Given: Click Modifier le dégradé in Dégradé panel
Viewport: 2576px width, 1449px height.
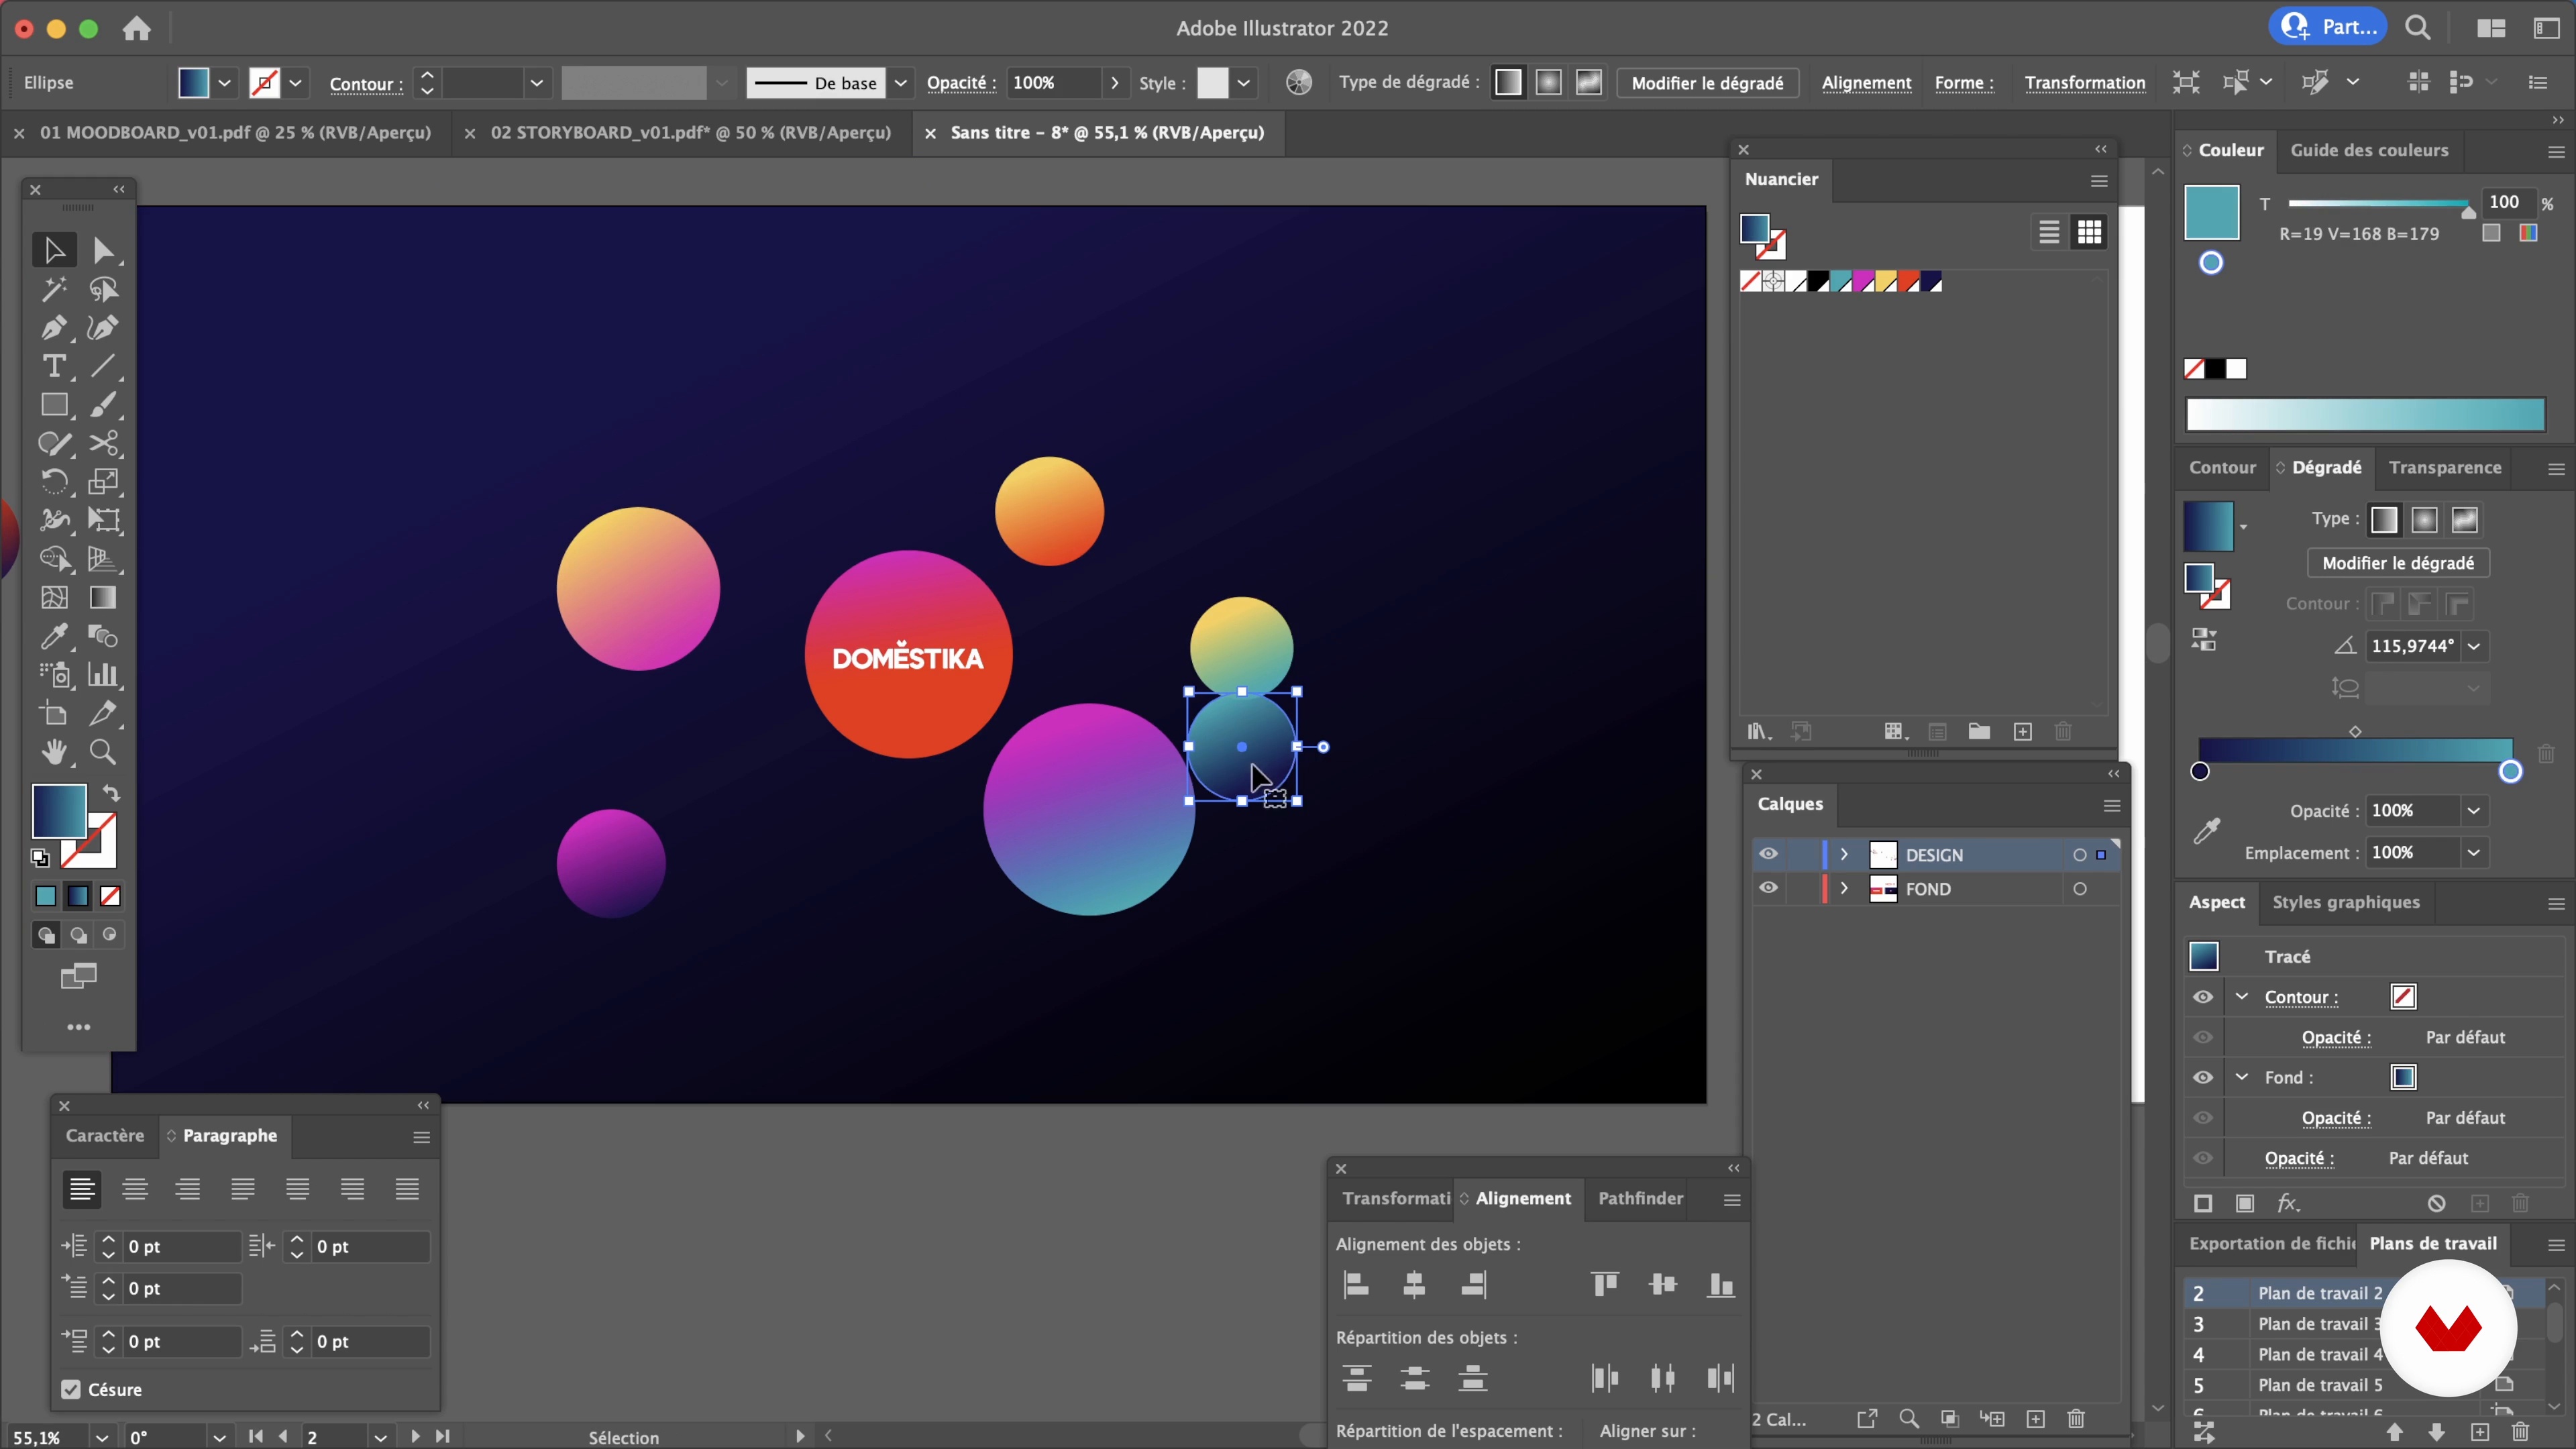Looking at the screenshot, I should [2398, 563].
